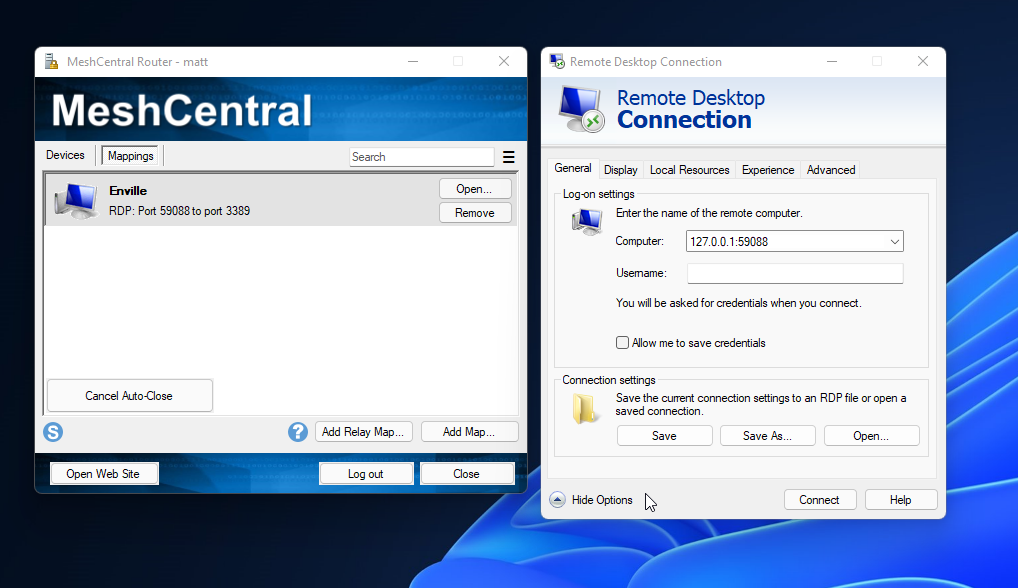Image resolution: width=1018 pixels, height=588 pixels.
Task: Click inside the Search field
Action: pos(420,156)
